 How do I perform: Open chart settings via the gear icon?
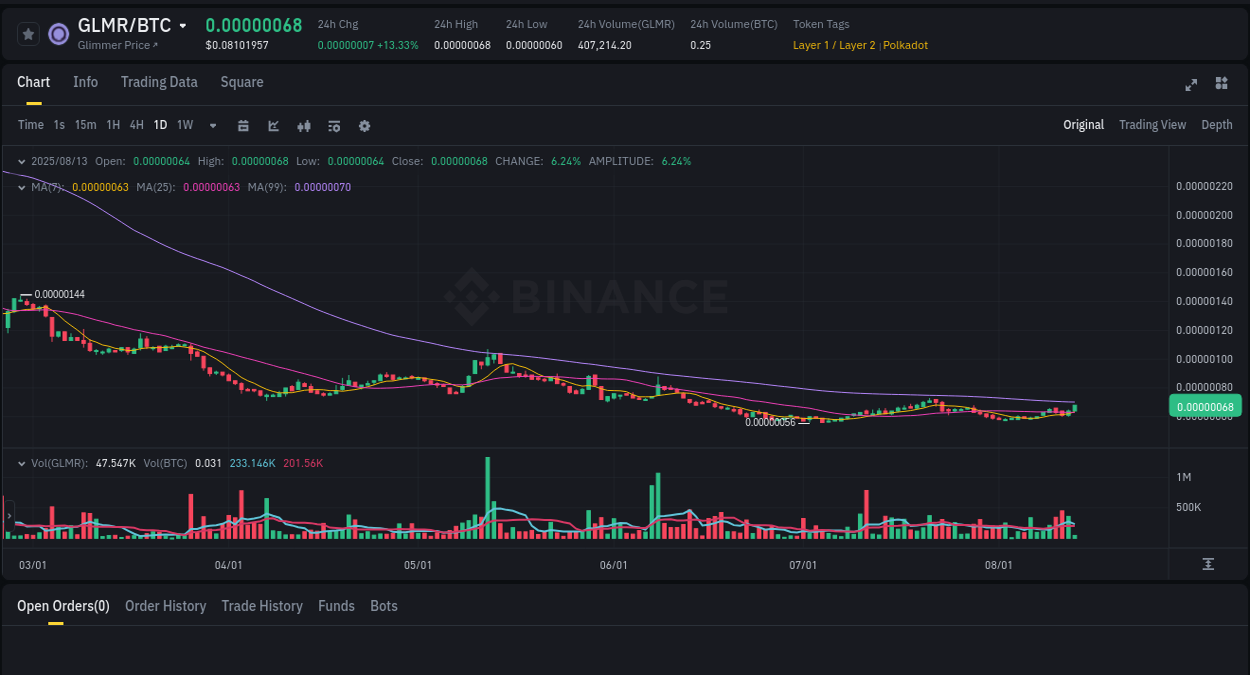point(364,125)
